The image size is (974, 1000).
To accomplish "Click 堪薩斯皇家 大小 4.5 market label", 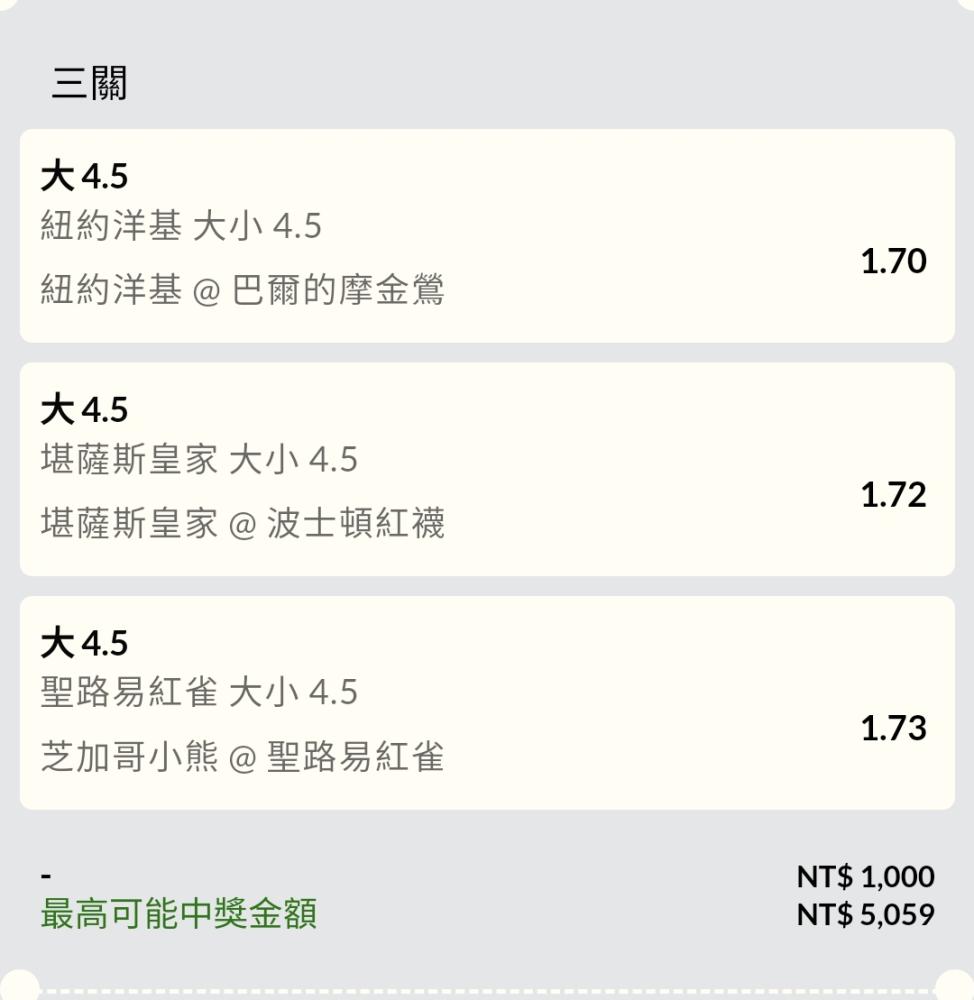I will point(199,459).
